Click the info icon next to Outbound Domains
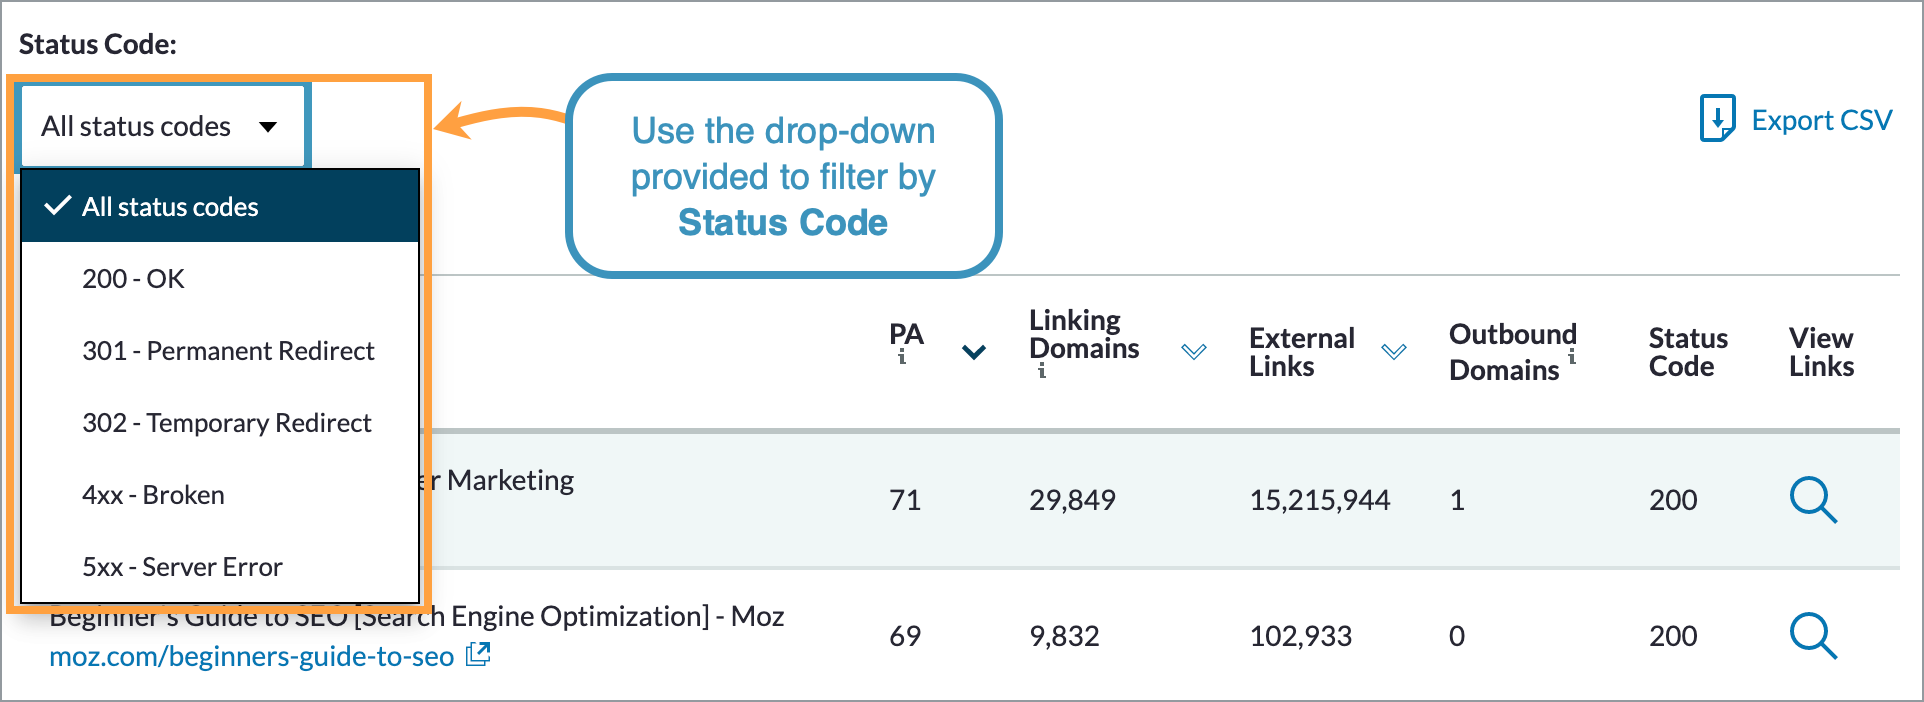This screenshot has height=702, width=1924. (x=1571, y=357)
